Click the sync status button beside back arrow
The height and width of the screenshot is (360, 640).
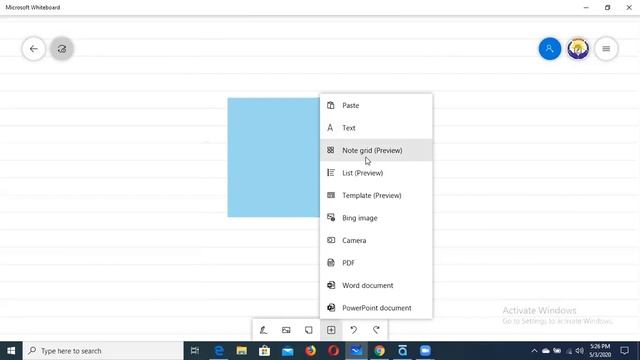(x=62, y=49)
